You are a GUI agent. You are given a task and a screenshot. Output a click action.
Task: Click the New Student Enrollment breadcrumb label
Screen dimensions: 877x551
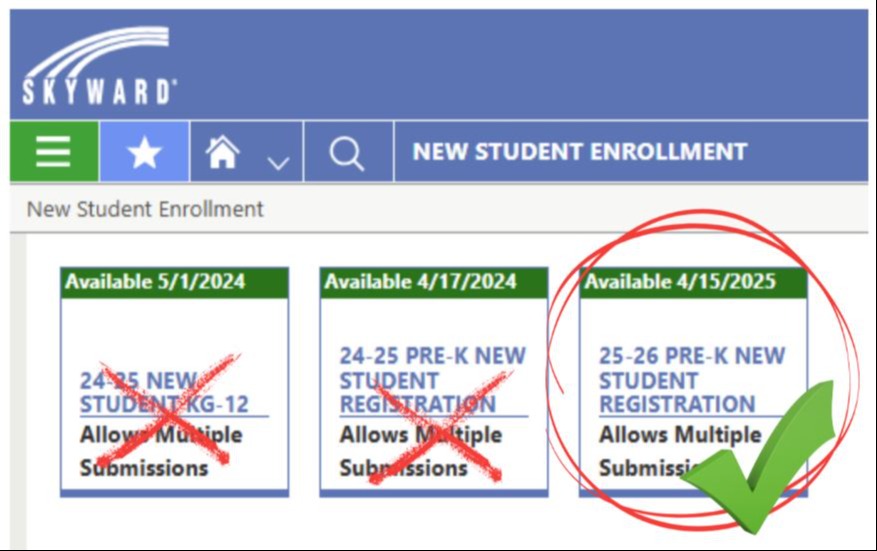(x=145, y=209)
